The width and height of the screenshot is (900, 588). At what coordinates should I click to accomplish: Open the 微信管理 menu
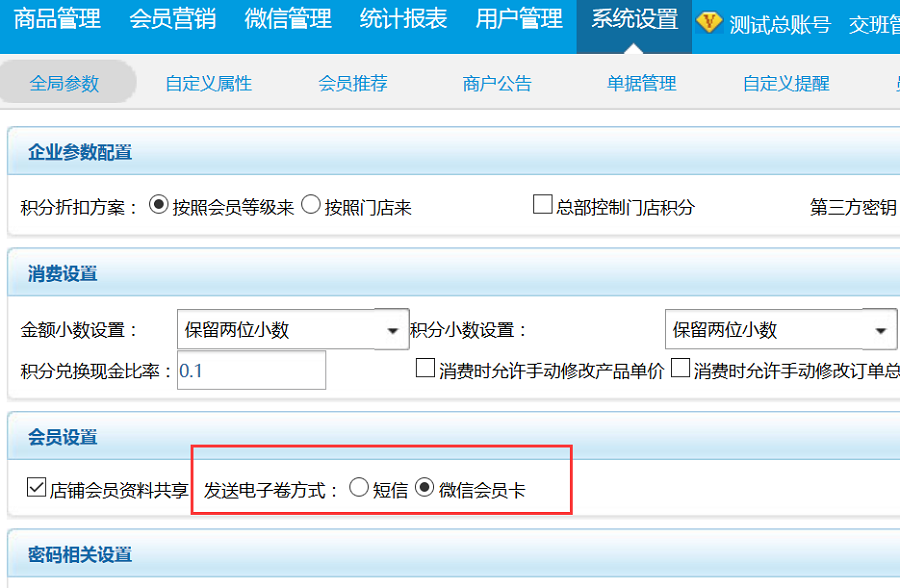288,20
